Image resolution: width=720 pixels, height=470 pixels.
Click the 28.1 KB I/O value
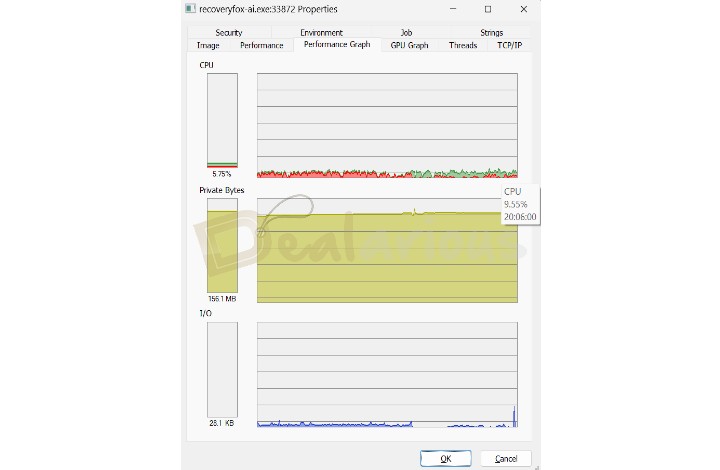click(x=222, y=423)
